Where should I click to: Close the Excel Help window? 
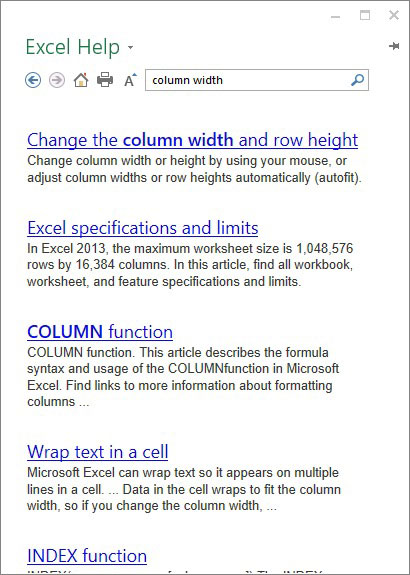[x=394, y=15]
